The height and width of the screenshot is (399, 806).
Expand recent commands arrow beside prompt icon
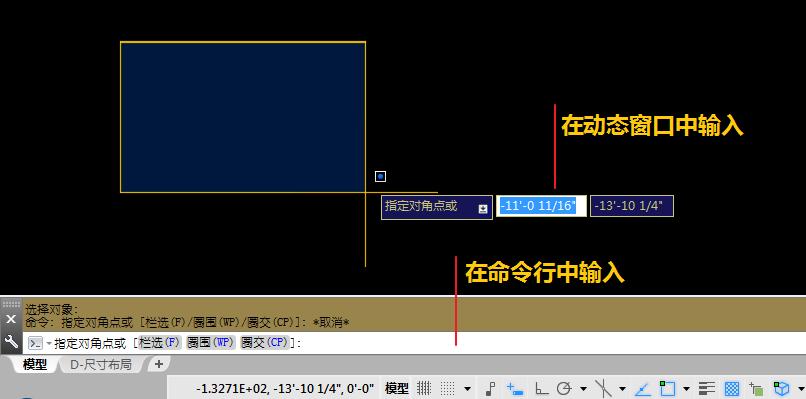pyautogui.click(x=49, y=343)
